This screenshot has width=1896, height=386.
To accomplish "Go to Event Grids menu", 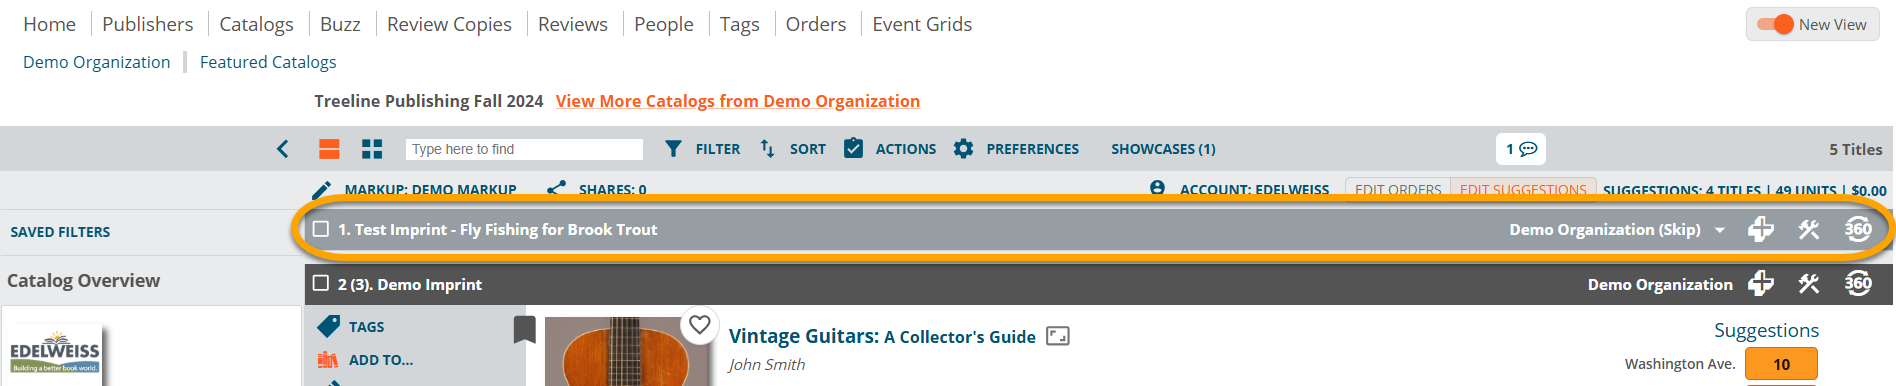I will click(x=922, y=24).
